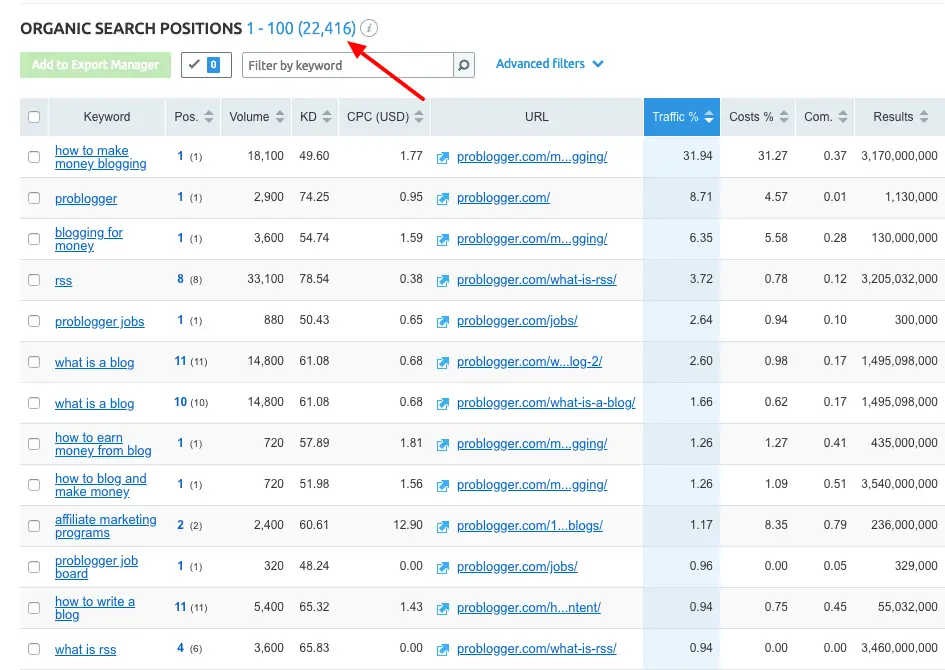Tick the select-all checkbox in table header
This screenshot has height=670, width=945.
pos(34,117)
